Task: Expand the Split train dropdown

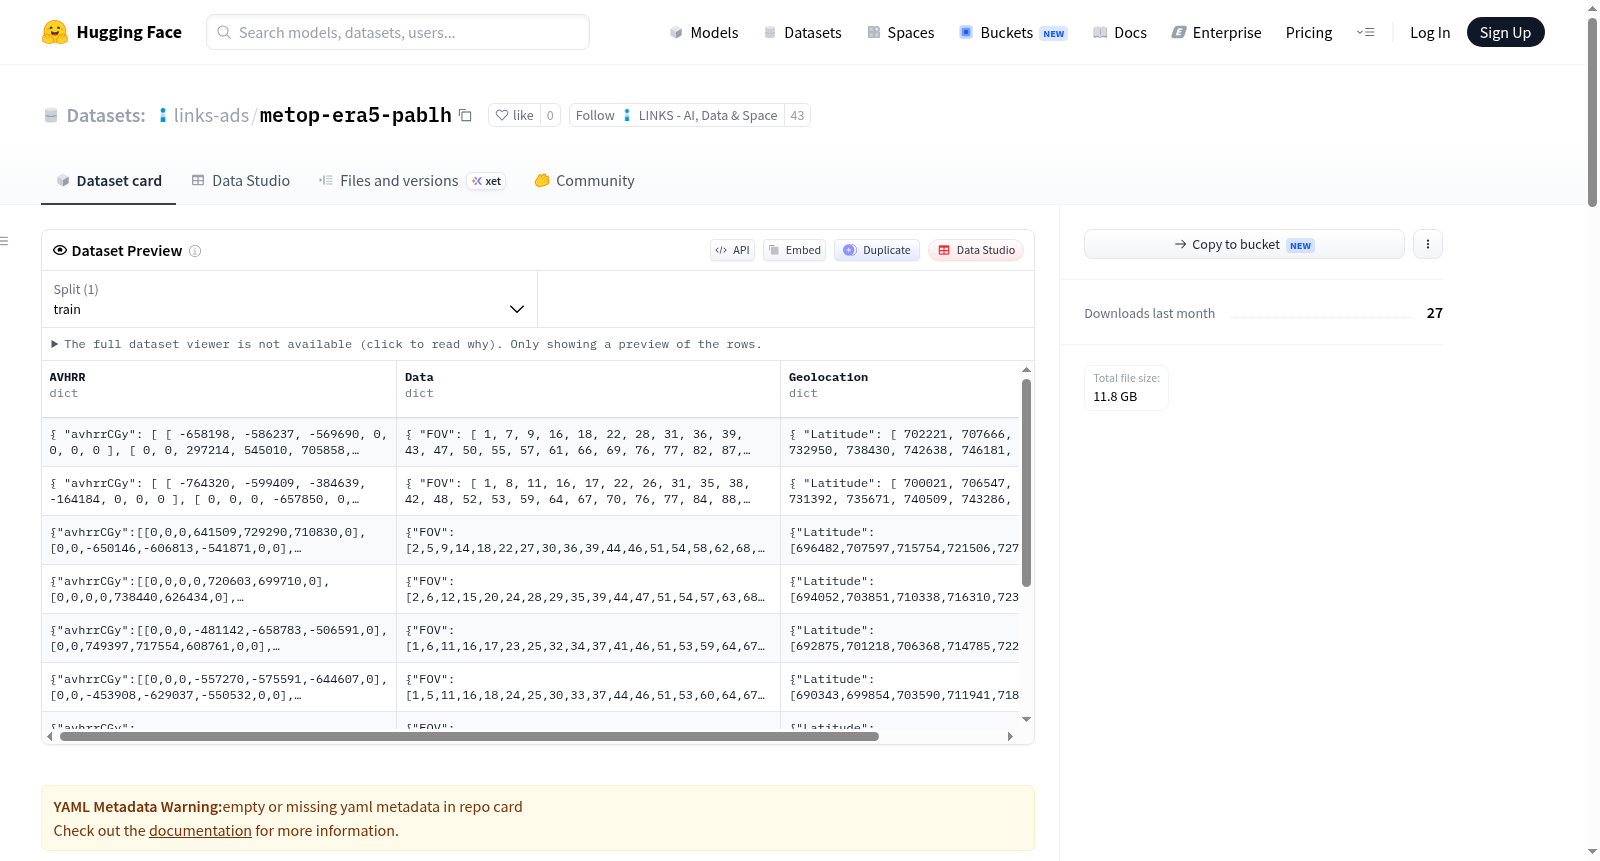Action: [289, 299]
